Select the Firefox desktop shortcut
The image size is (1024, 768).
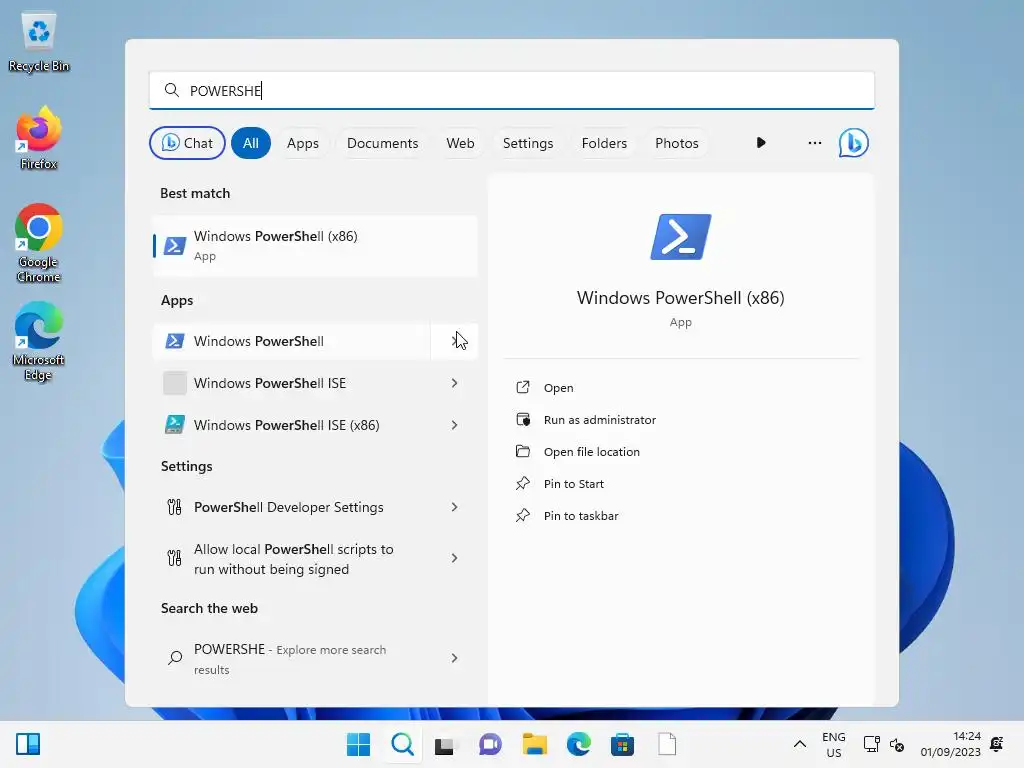[x=39, y=138]
